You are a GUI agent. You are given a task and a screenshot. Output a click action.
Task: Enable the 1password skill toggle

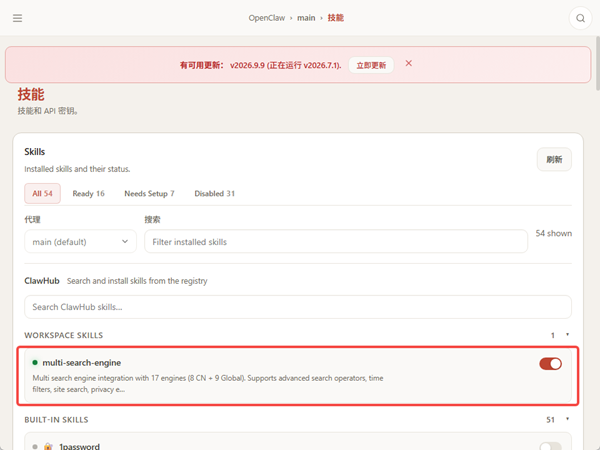click(x=550, y=446)
